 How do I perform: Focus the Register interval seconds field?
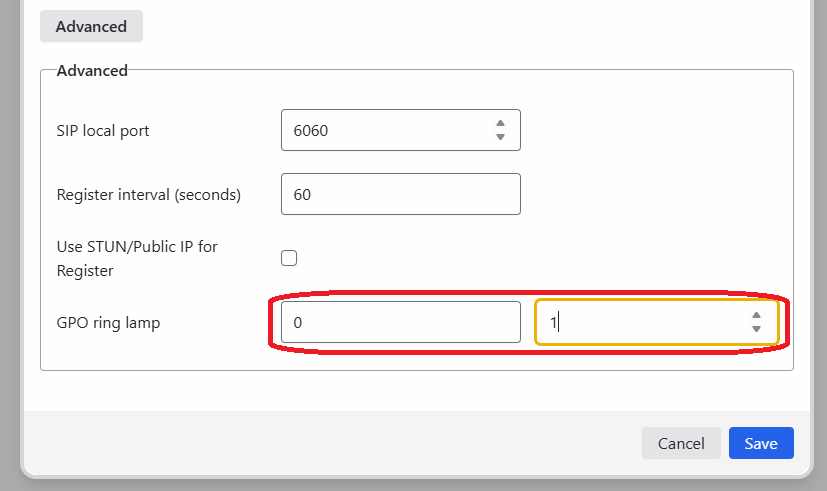400,194
